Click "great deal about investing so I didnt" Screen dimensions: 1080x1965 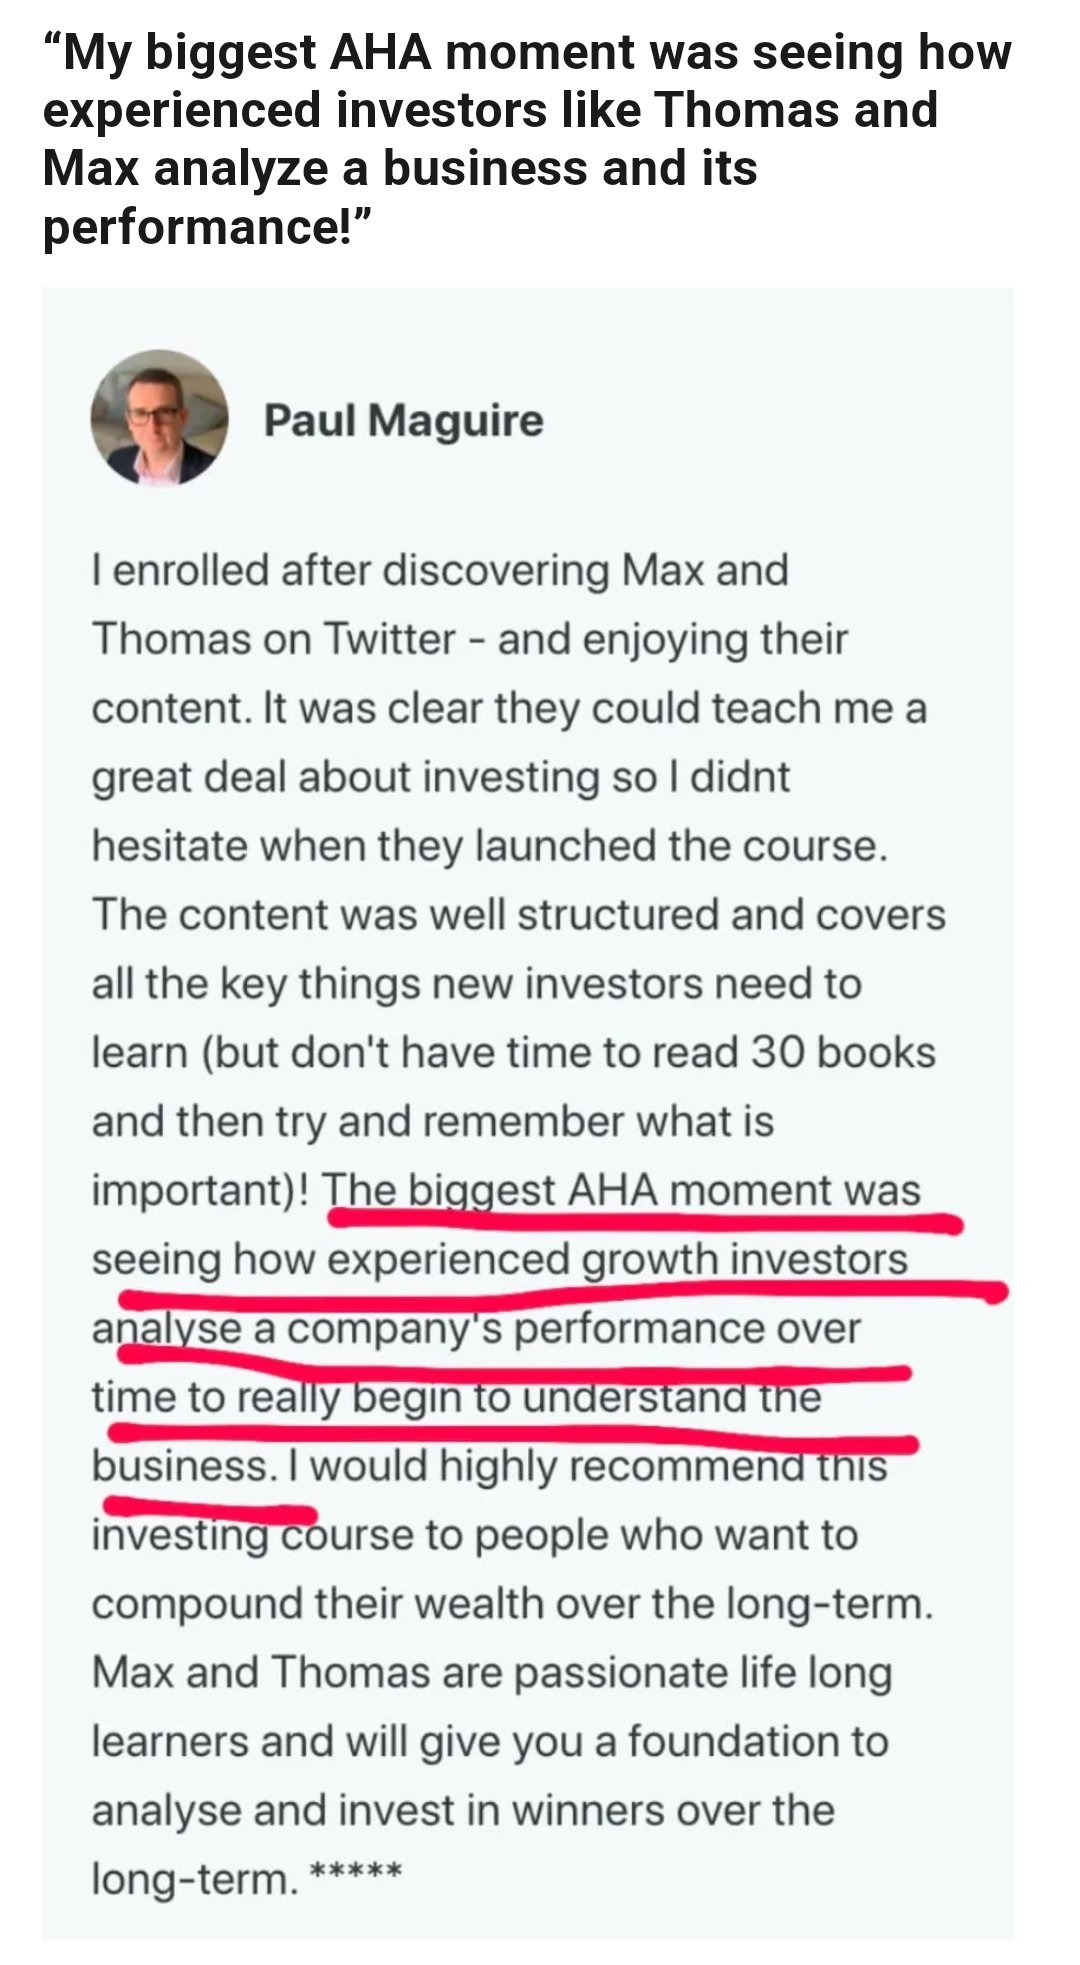441,777
